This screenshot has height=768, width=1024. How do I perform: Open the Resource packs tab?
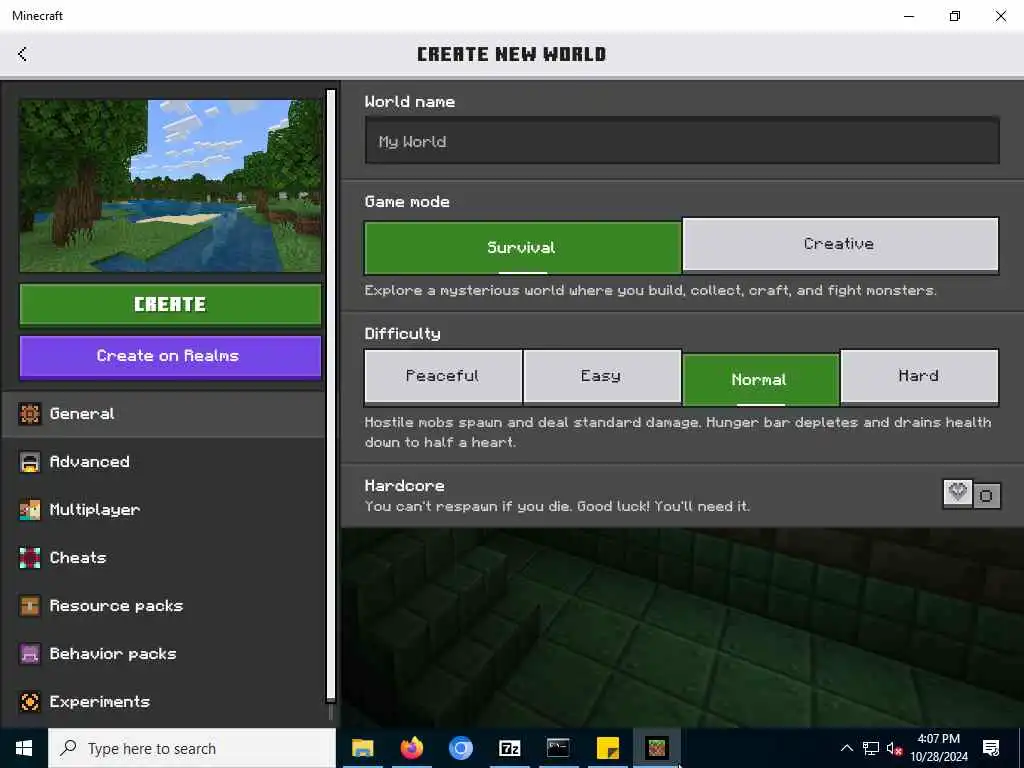163,606
